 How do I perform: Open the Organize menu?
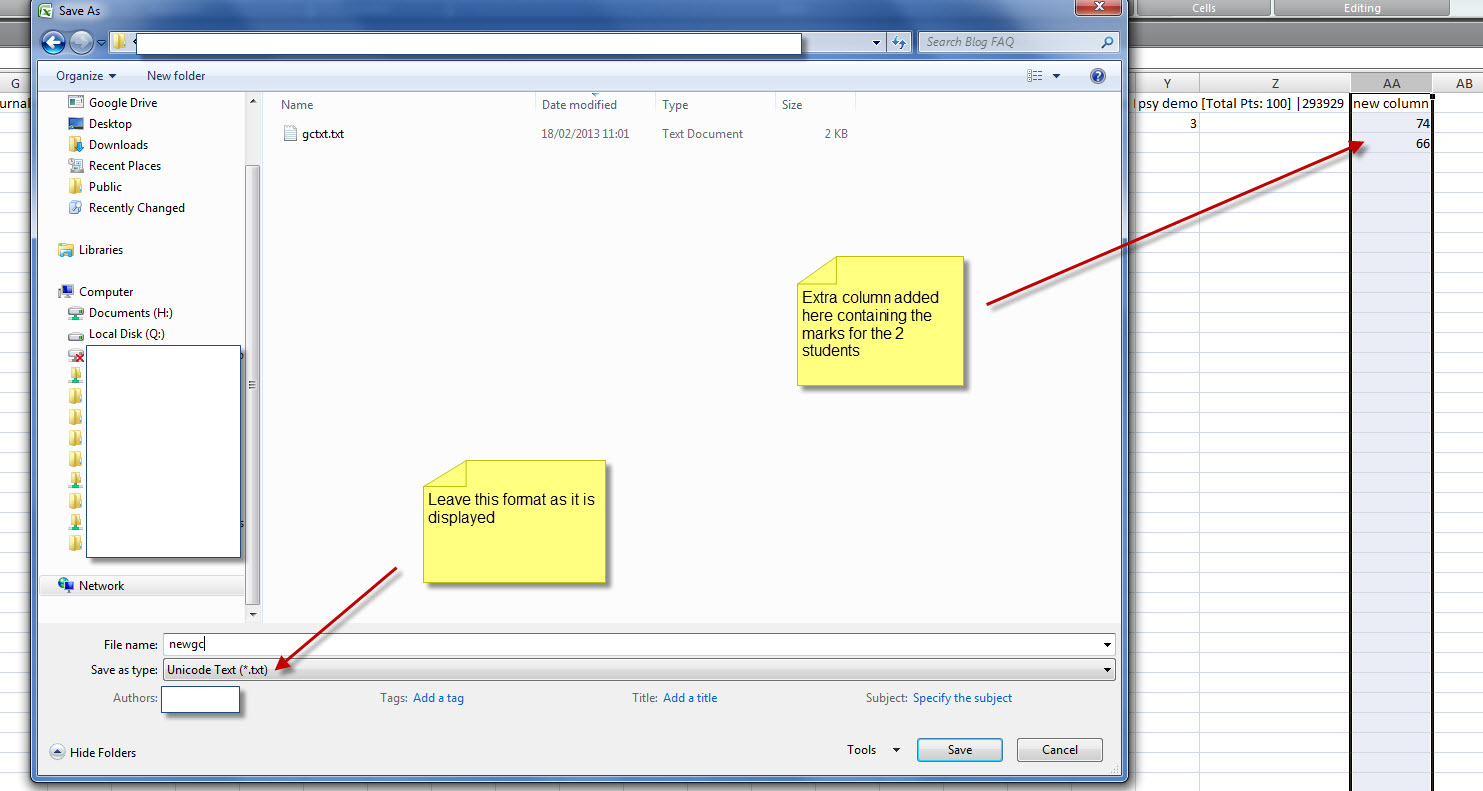pos(85,76)
